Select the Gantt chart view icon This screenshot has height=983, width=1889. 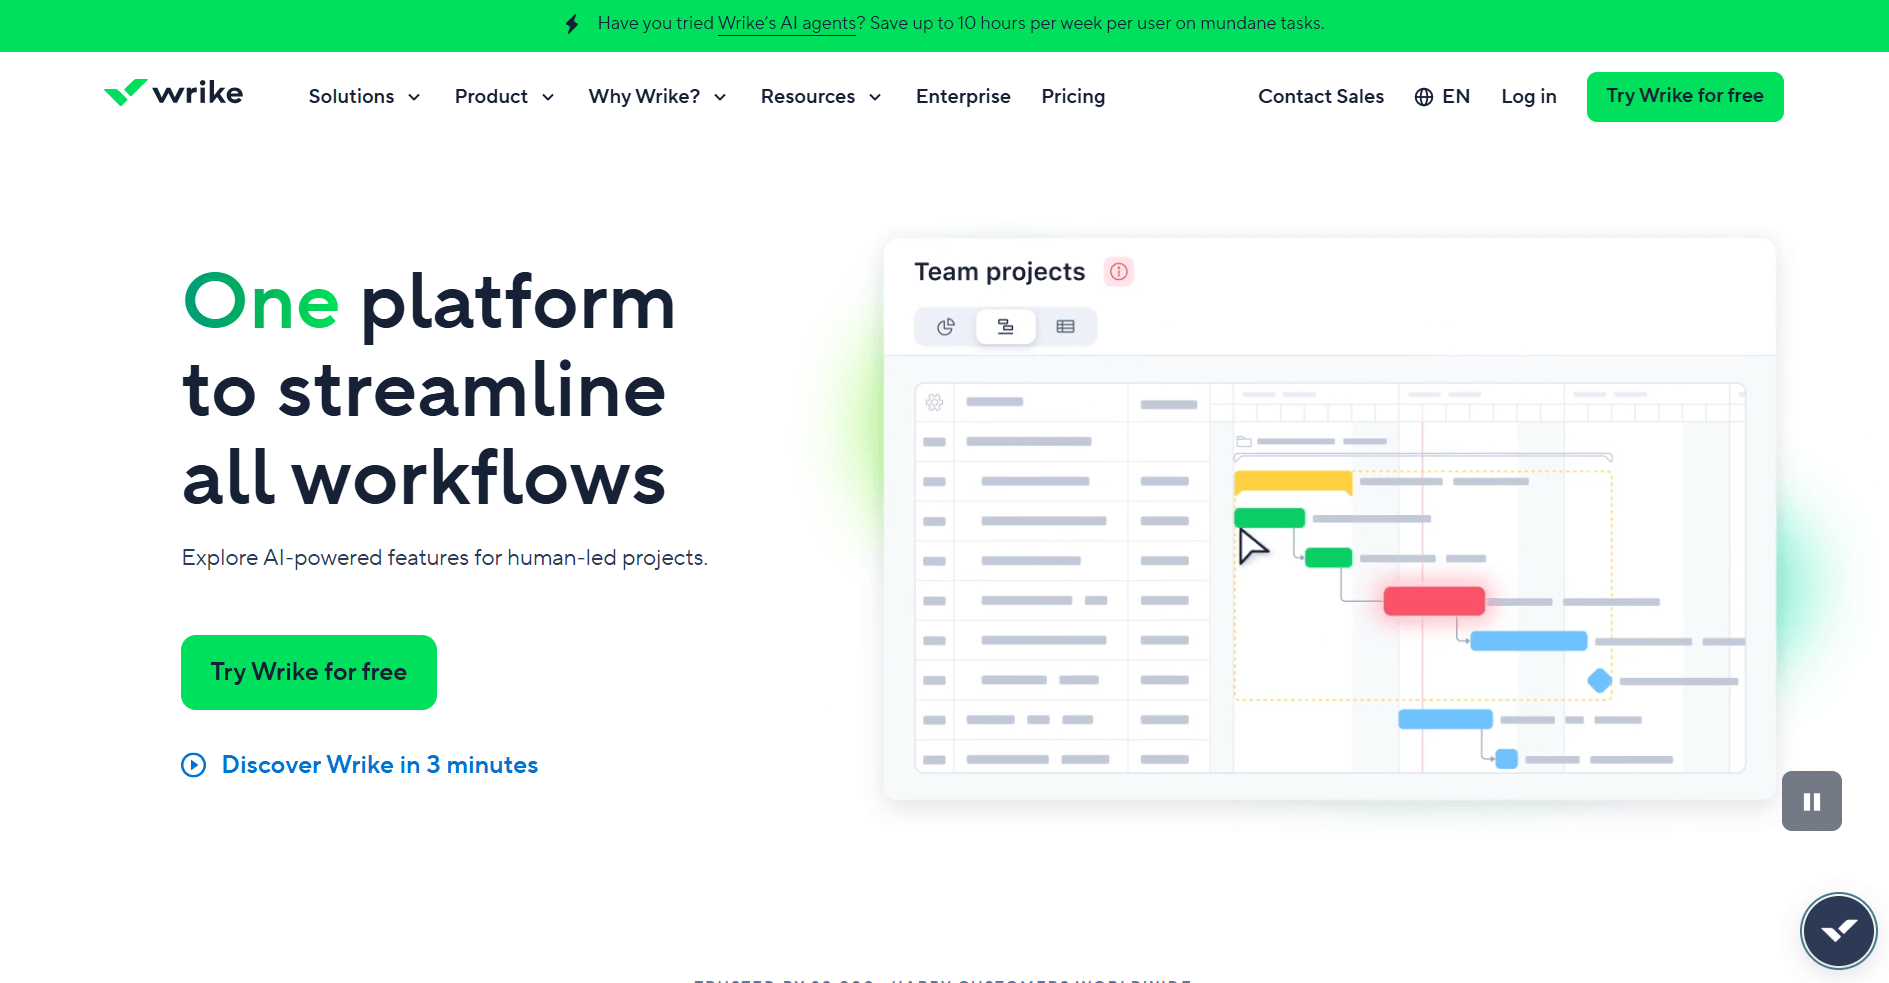[1006, 327]
